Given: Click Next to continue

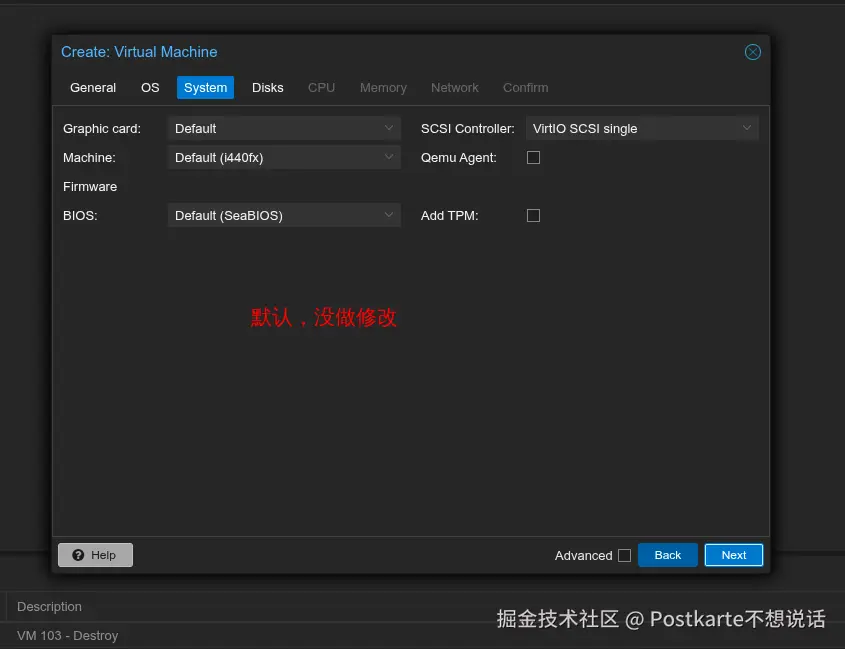Looking at the screenshot, I should pos(733,555).
